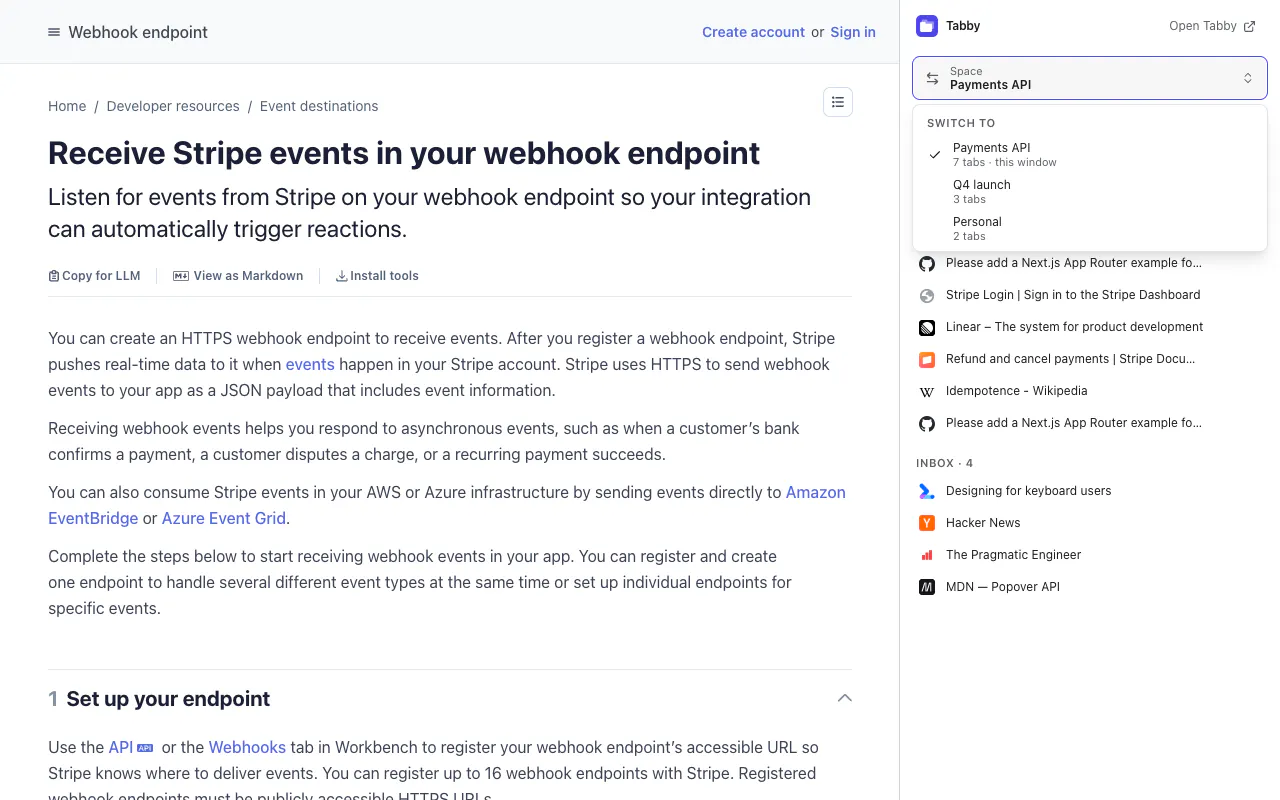Follow the events link in the first paragraph
This screenshot has height=800, width=1280.
pyautogui.click(x=310, y=364)
